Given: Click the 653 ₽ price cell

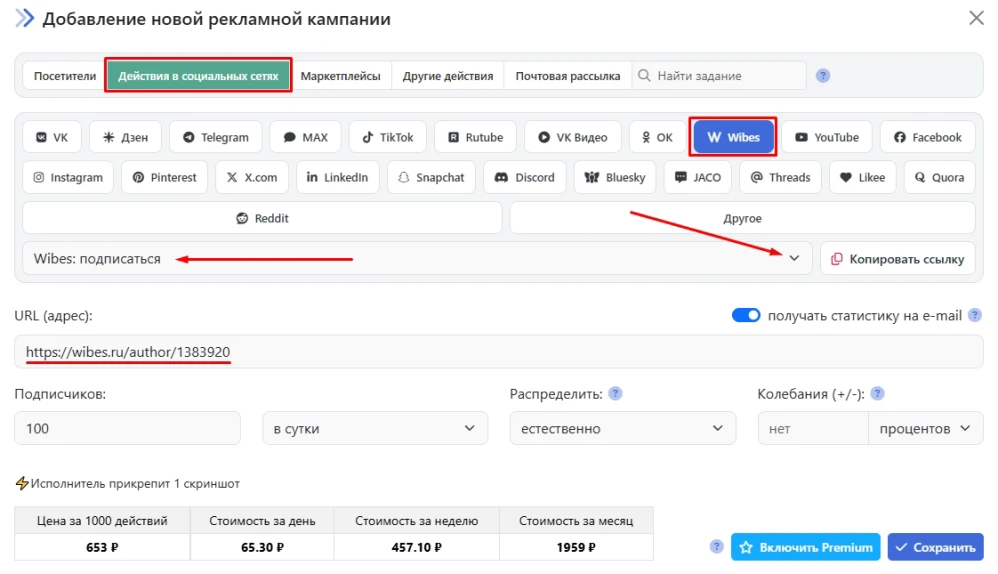Looking at the screenshot, I should pyautogui.click(x=102, y=547).
